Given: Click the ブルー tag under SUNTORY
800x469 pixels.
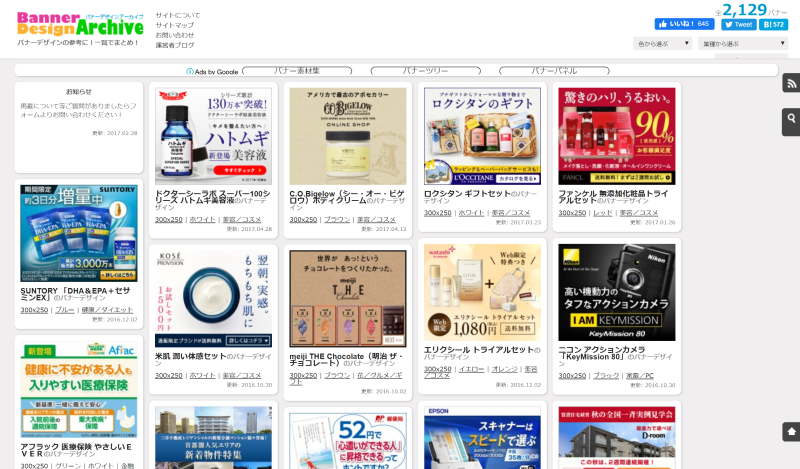Looking at the screenshot, I should (64, 310).
